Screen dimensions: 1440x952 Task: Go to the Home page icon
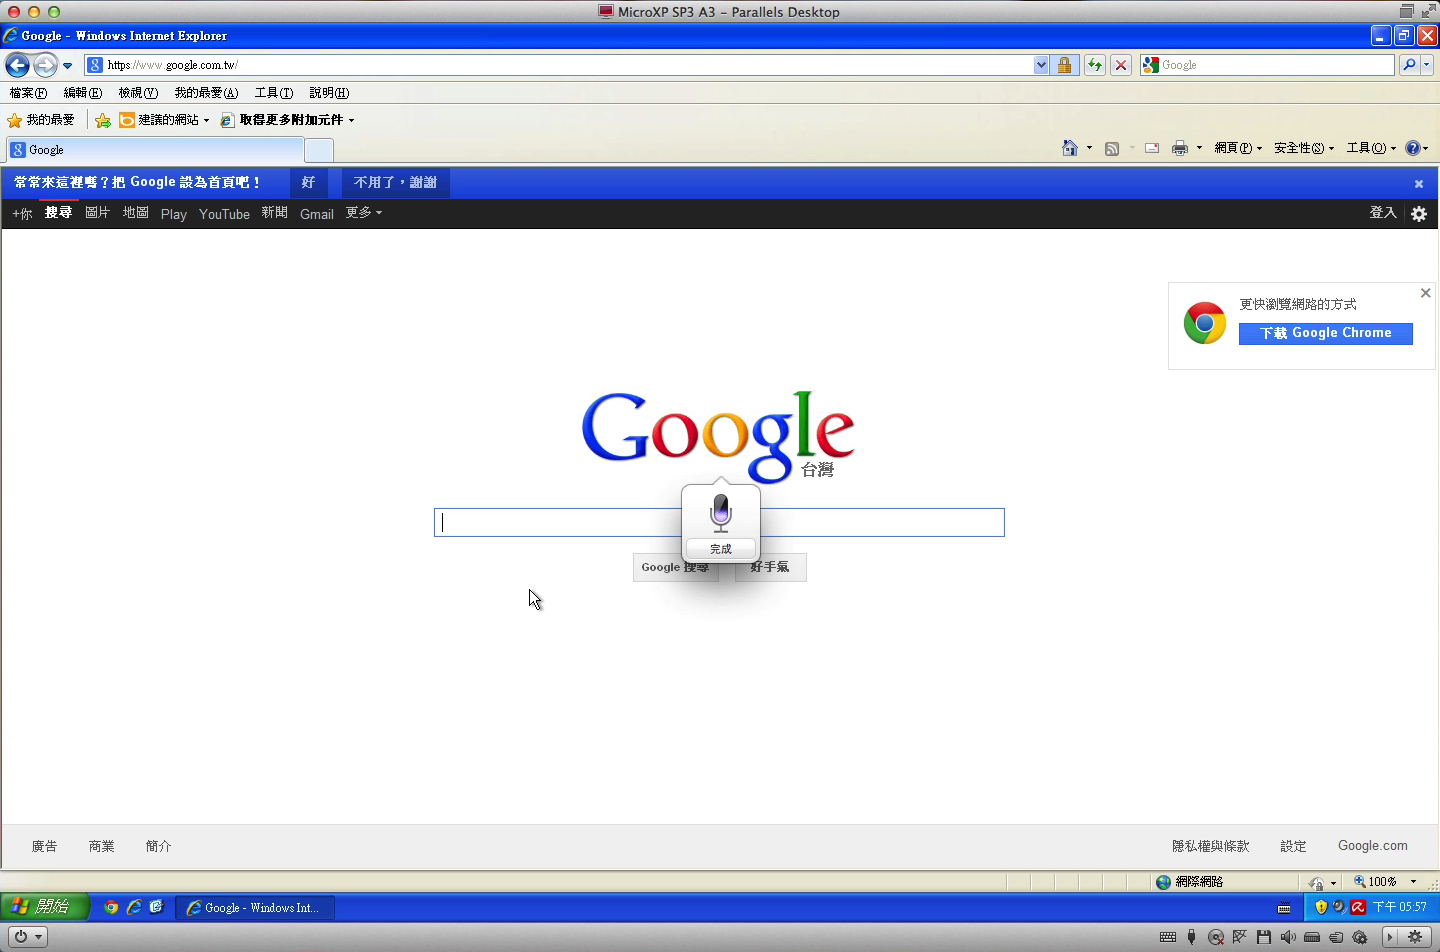click(1070, 148)
